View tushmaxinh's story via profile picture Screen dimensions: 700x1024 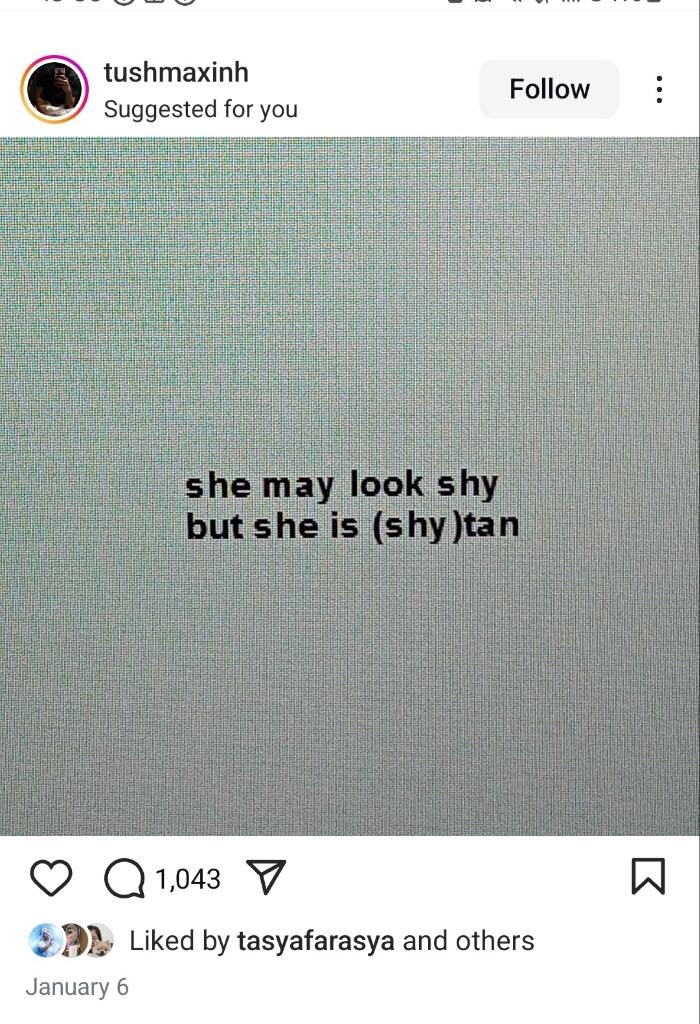[54, 89]
